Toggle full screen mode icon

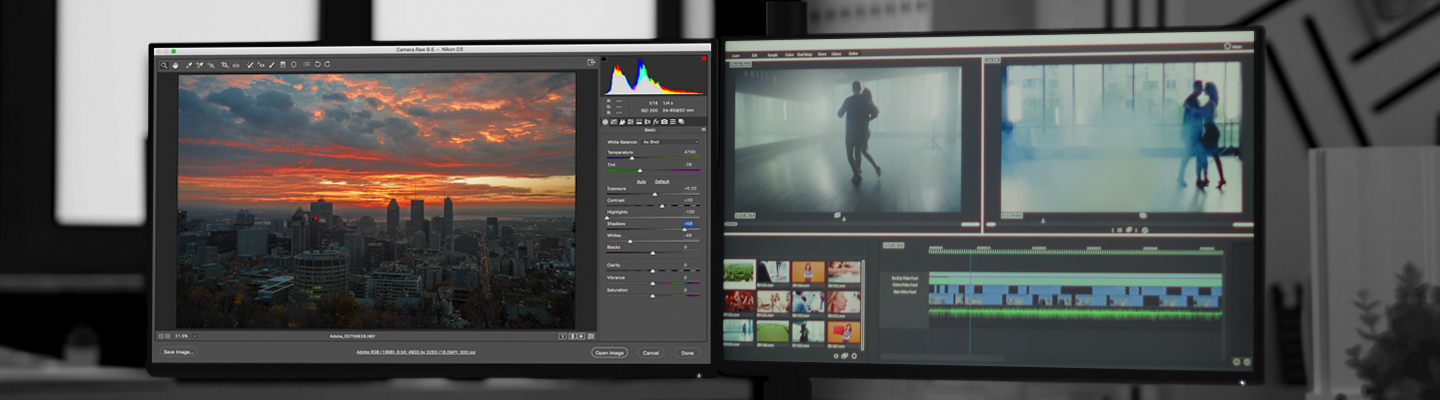tap(591, 63)
